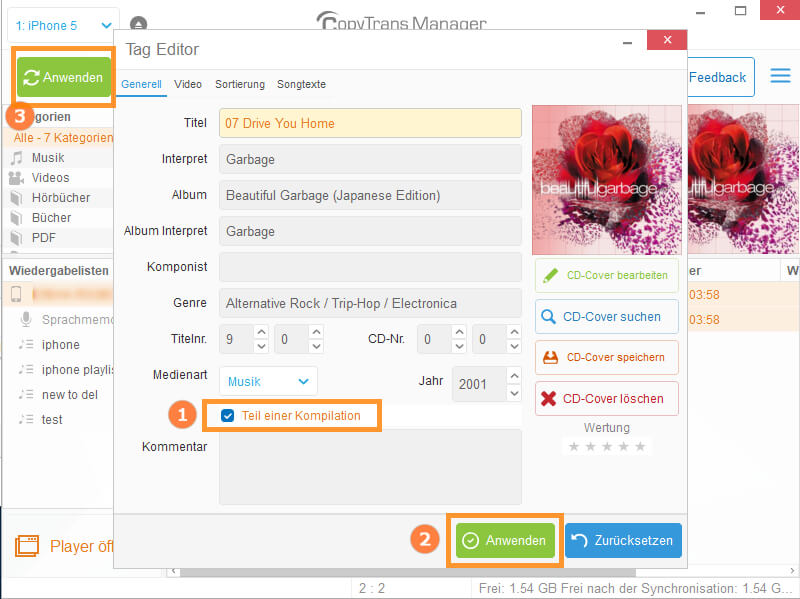Set rating to three stars
Image resolution: width=800 pixels, height=599 pixels.
tap(607, 447)
